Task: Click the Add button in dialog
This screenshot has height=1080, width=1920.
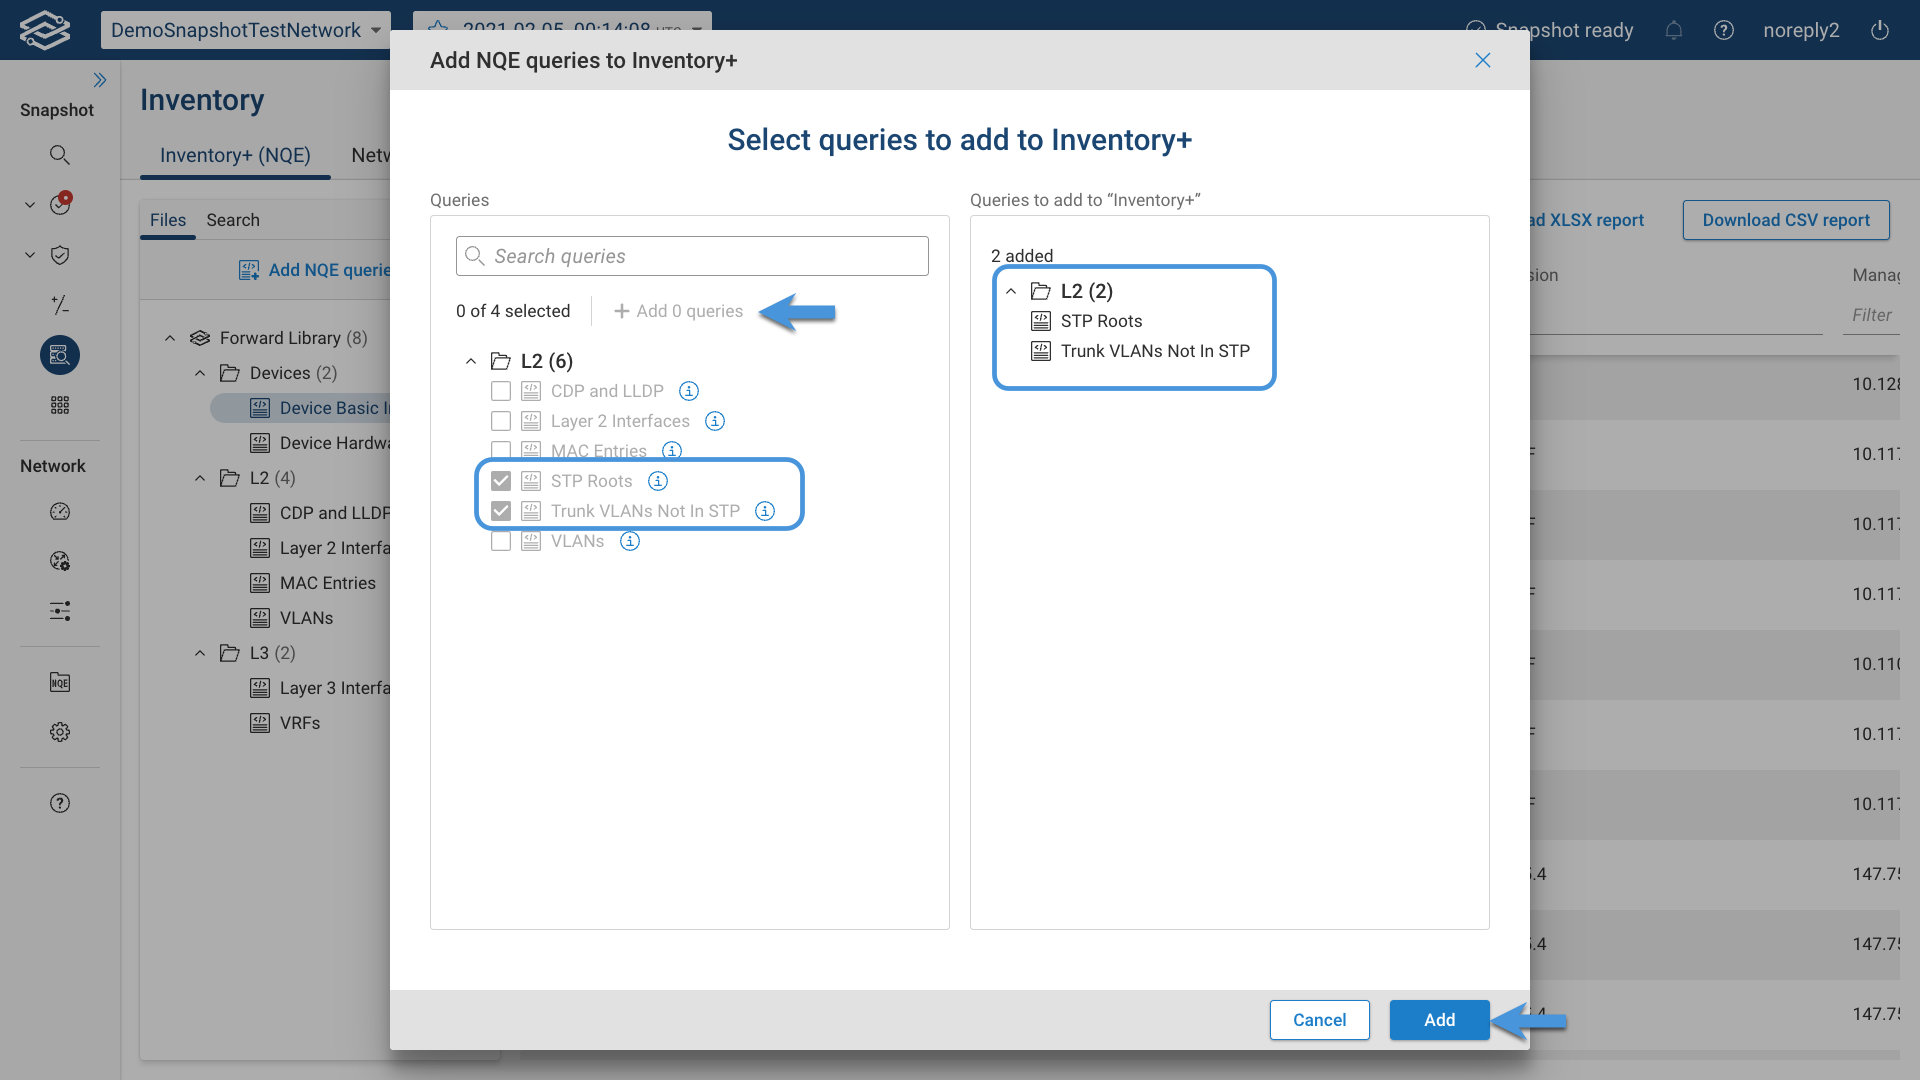Action: tap(1439, 1020)
